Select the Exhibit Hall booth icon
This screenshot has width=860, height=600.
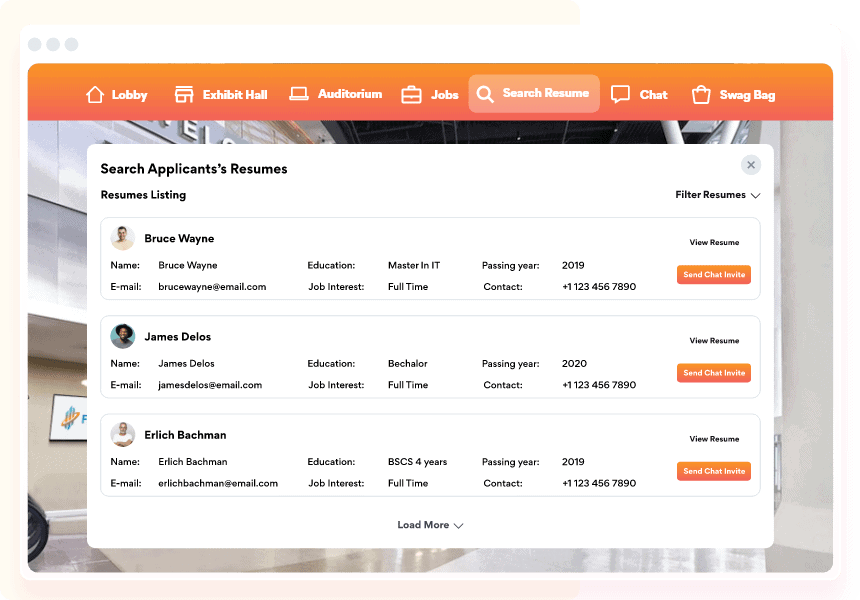tap(183, 93)
